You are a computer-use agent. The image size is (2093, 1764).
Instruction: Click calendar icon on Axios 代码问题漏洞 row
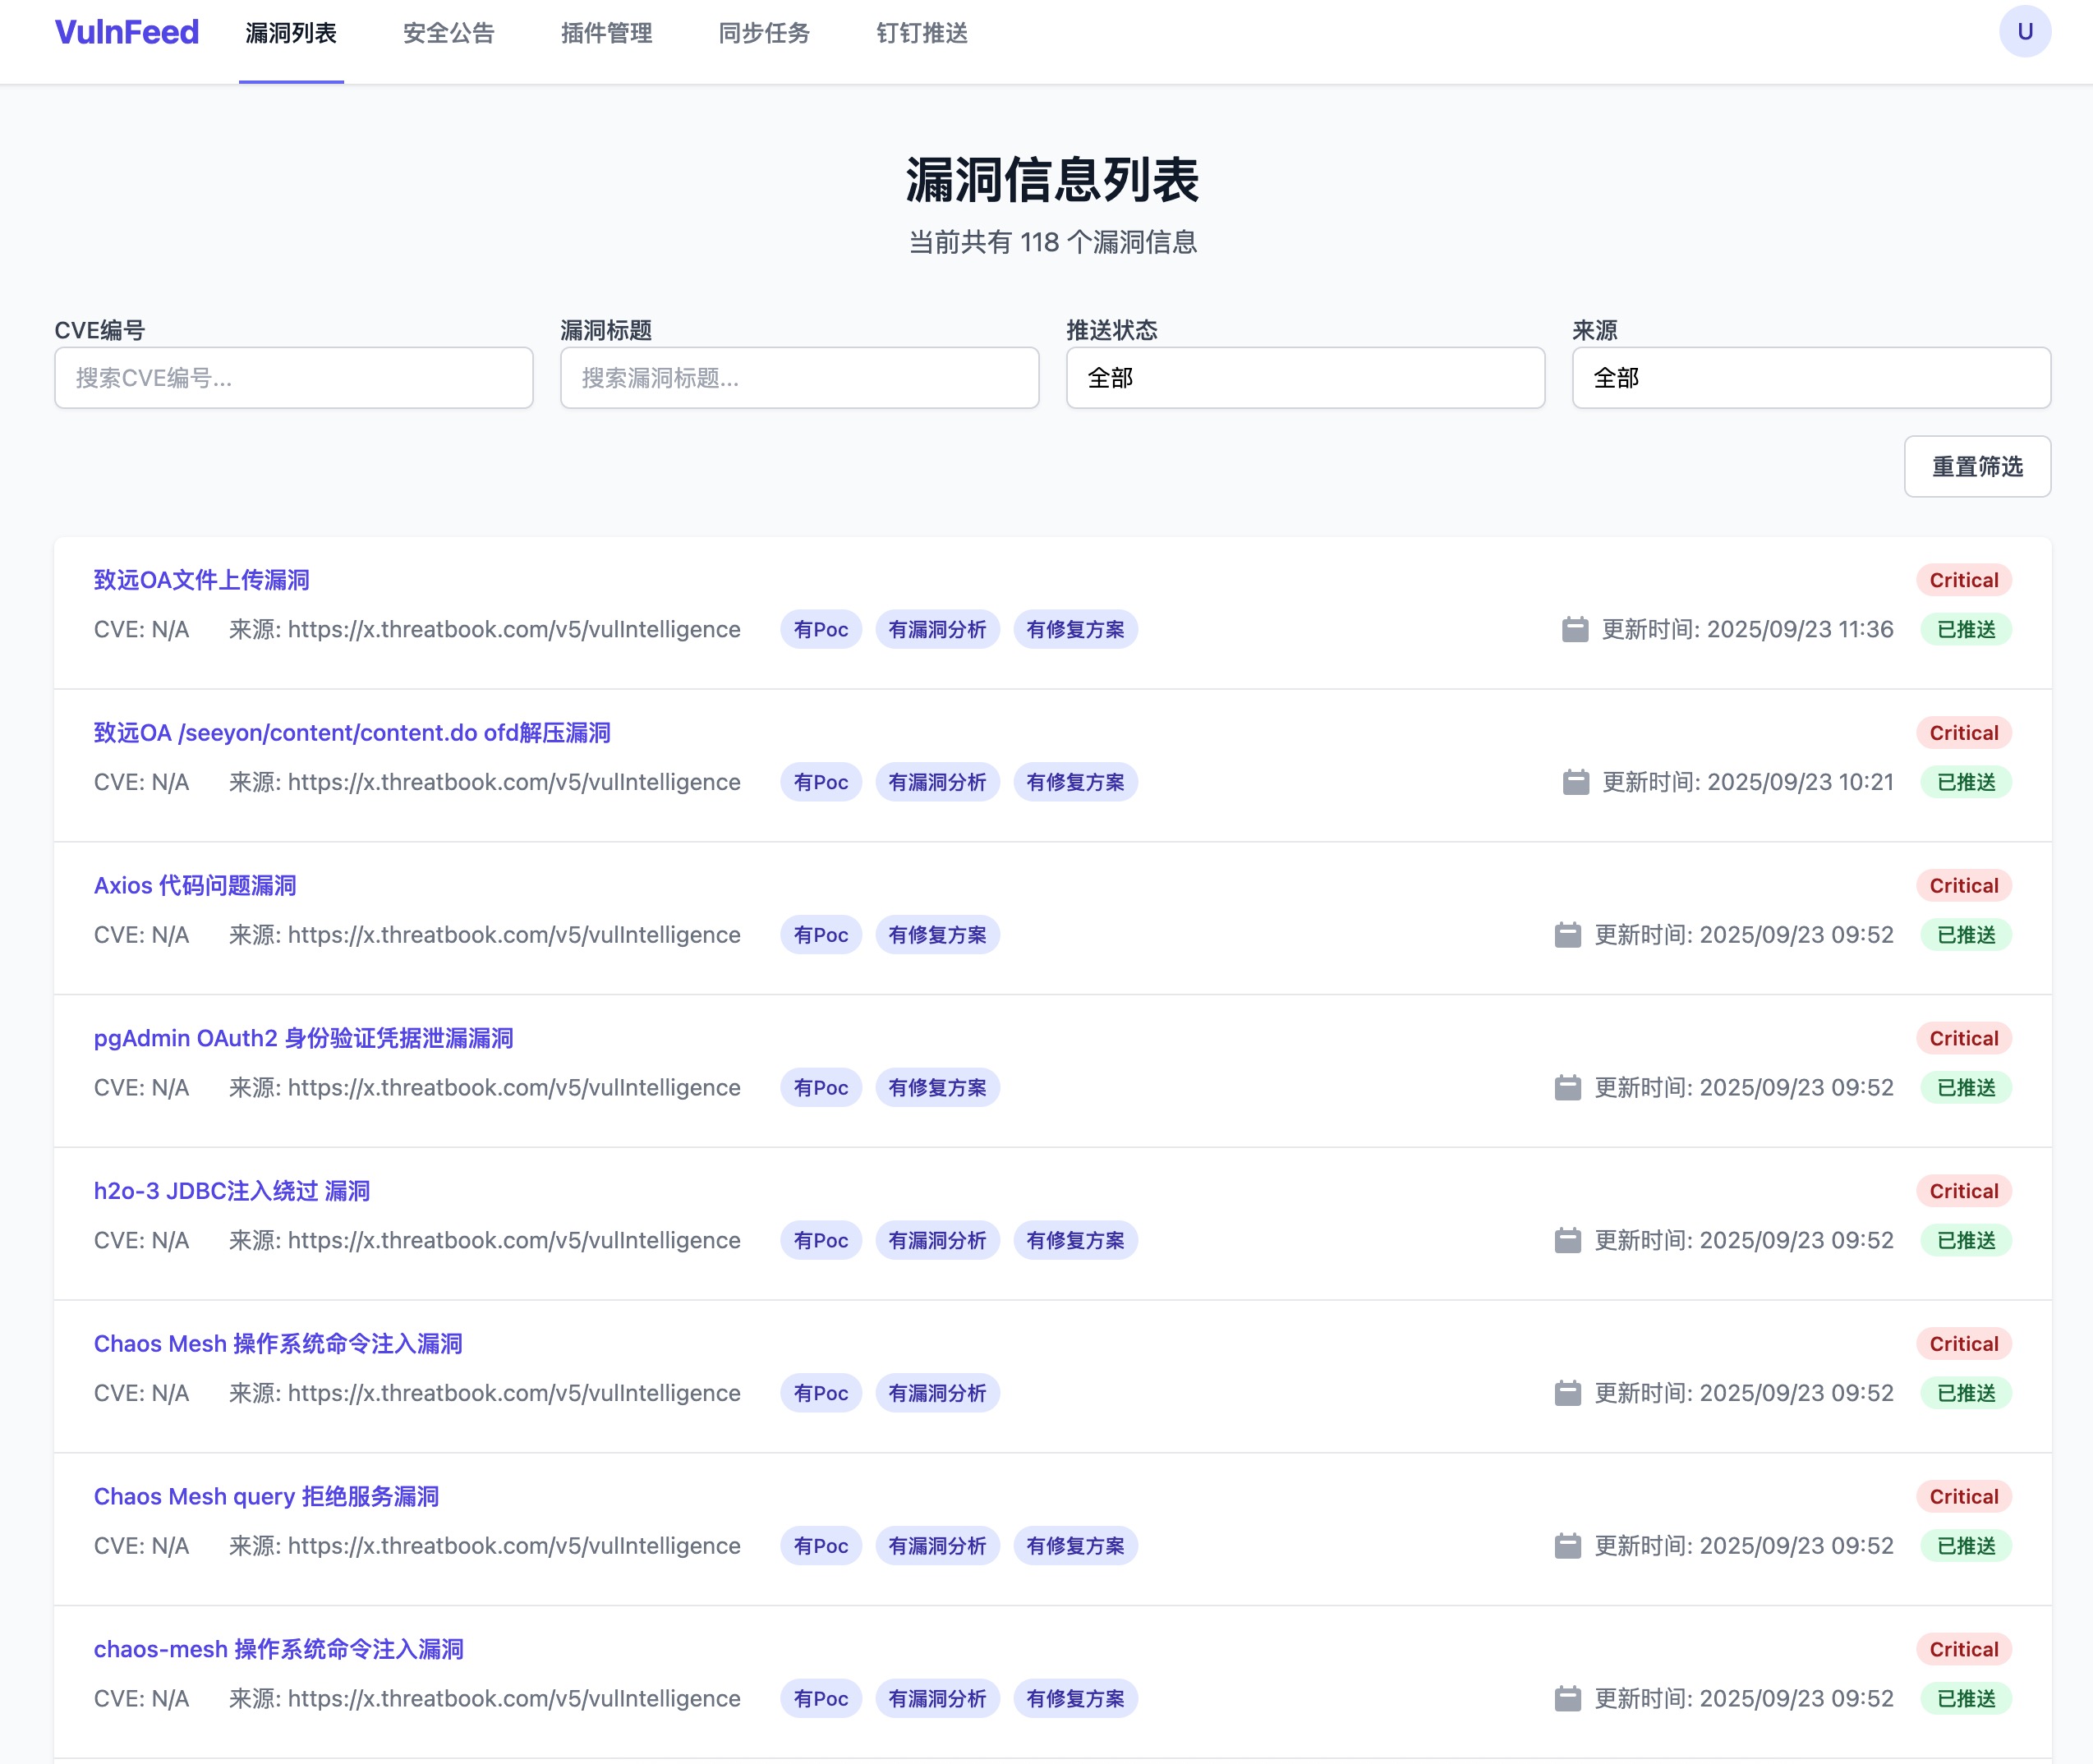coord(1567,935)
